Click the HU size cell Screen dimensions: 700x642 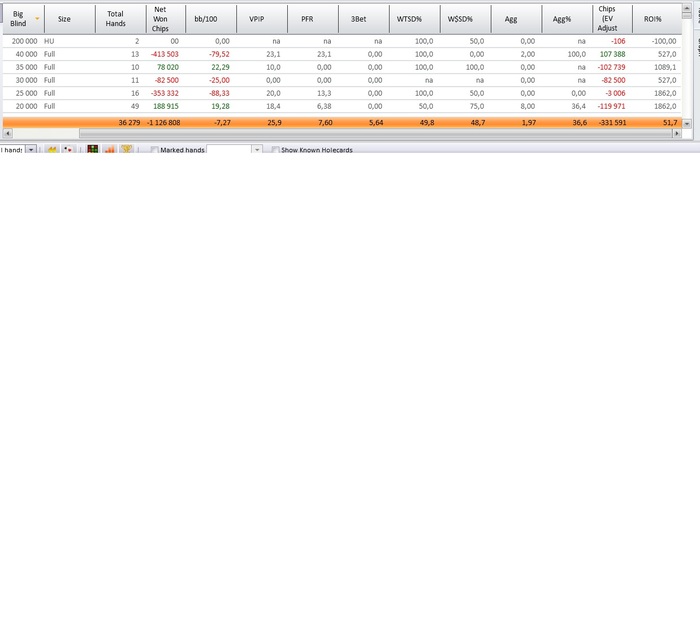49,41
